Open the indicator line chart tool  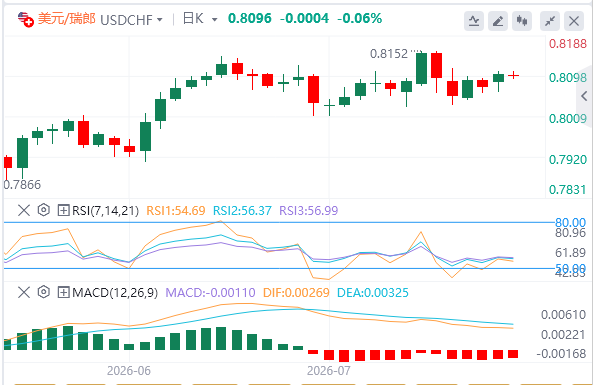coord(474,20)
